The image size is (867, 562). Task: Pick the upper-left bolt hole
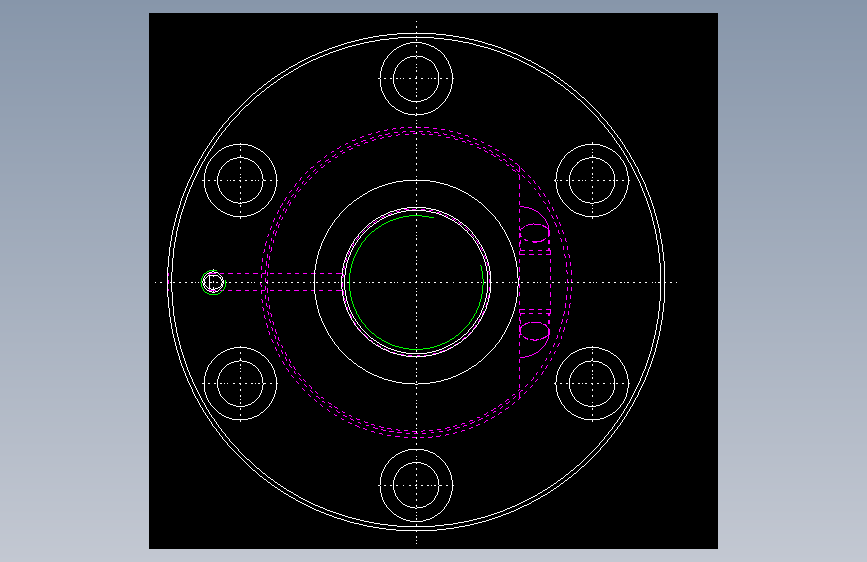(x=241, y=180)
